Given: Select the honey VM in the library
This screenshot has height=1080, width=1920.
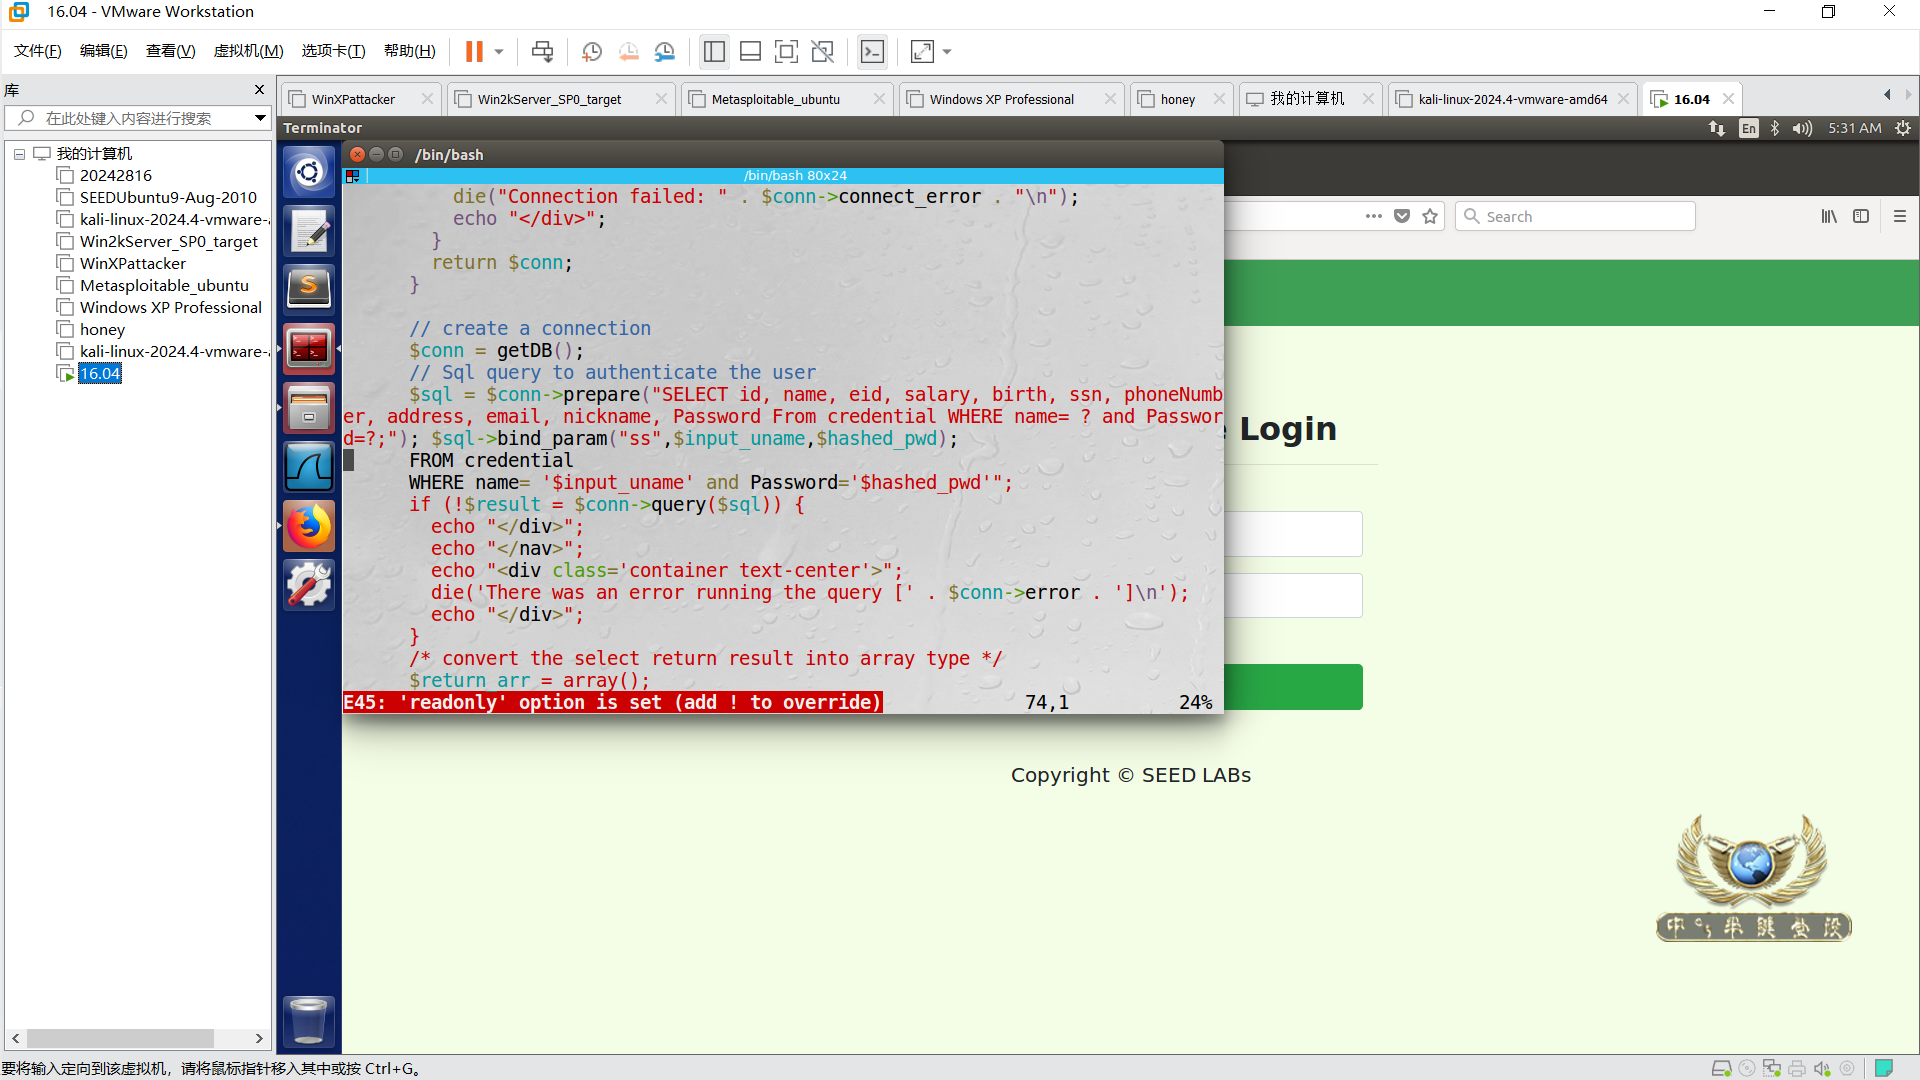Looking at the screenshot, I should 102,330.
